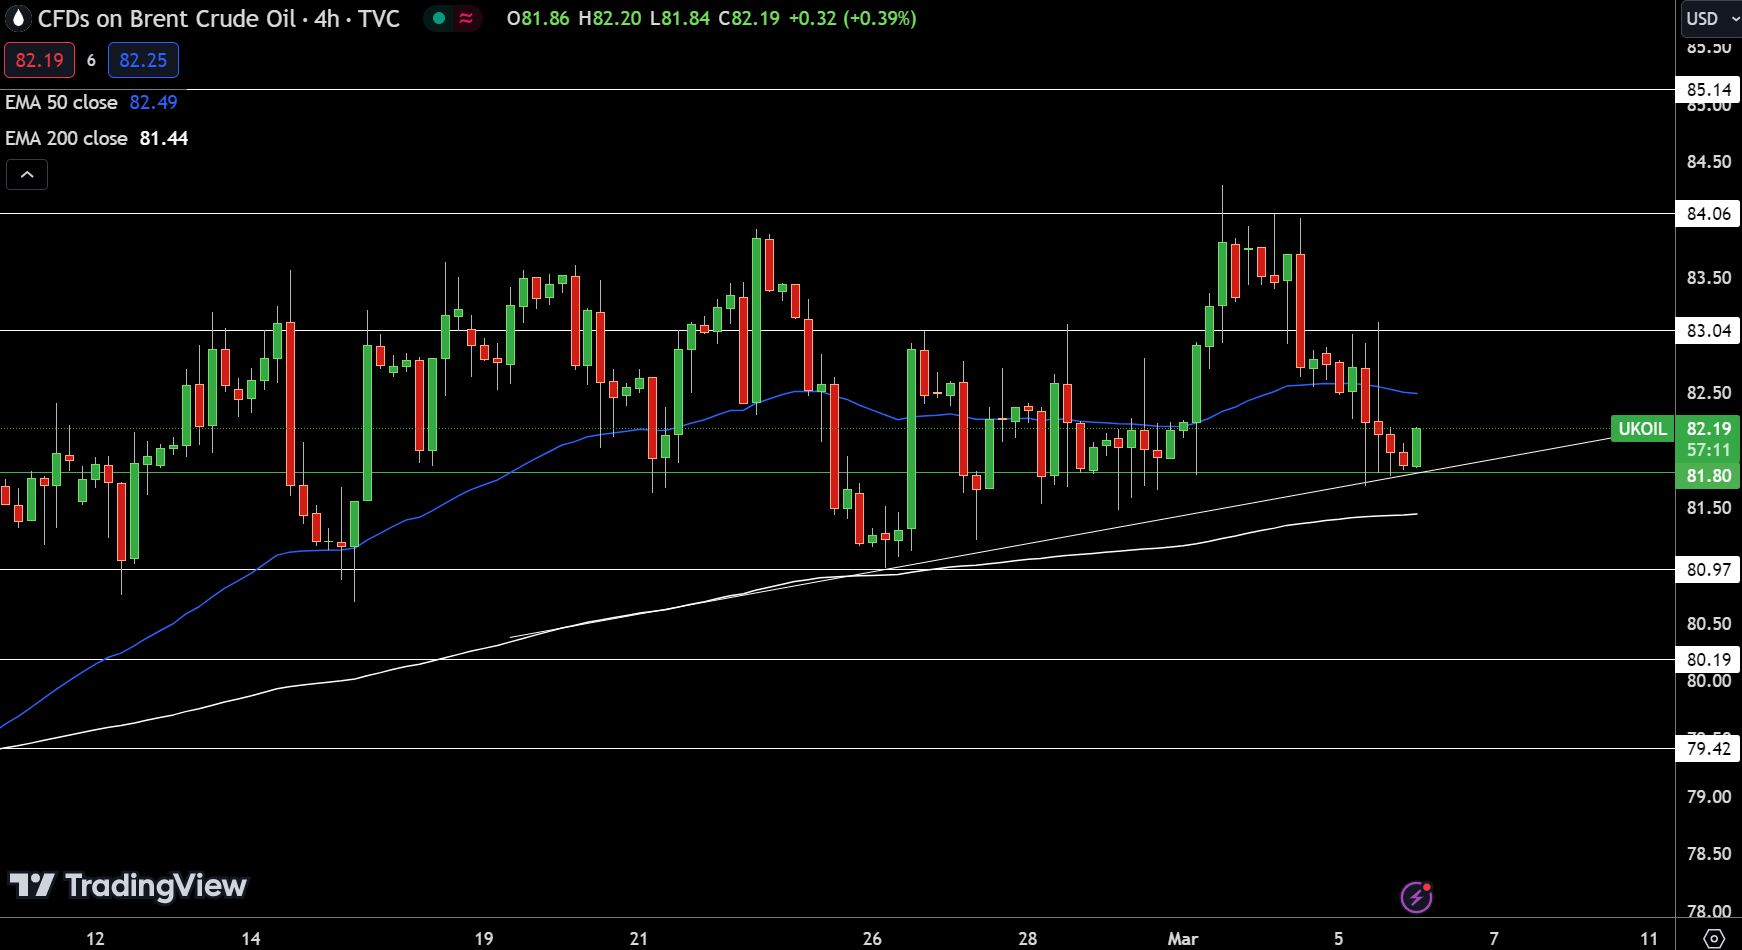The width and height of the screenshot is (1742, 950).
Task: Collapse the indicator legend with the chevron button
Action: point(27,175)
